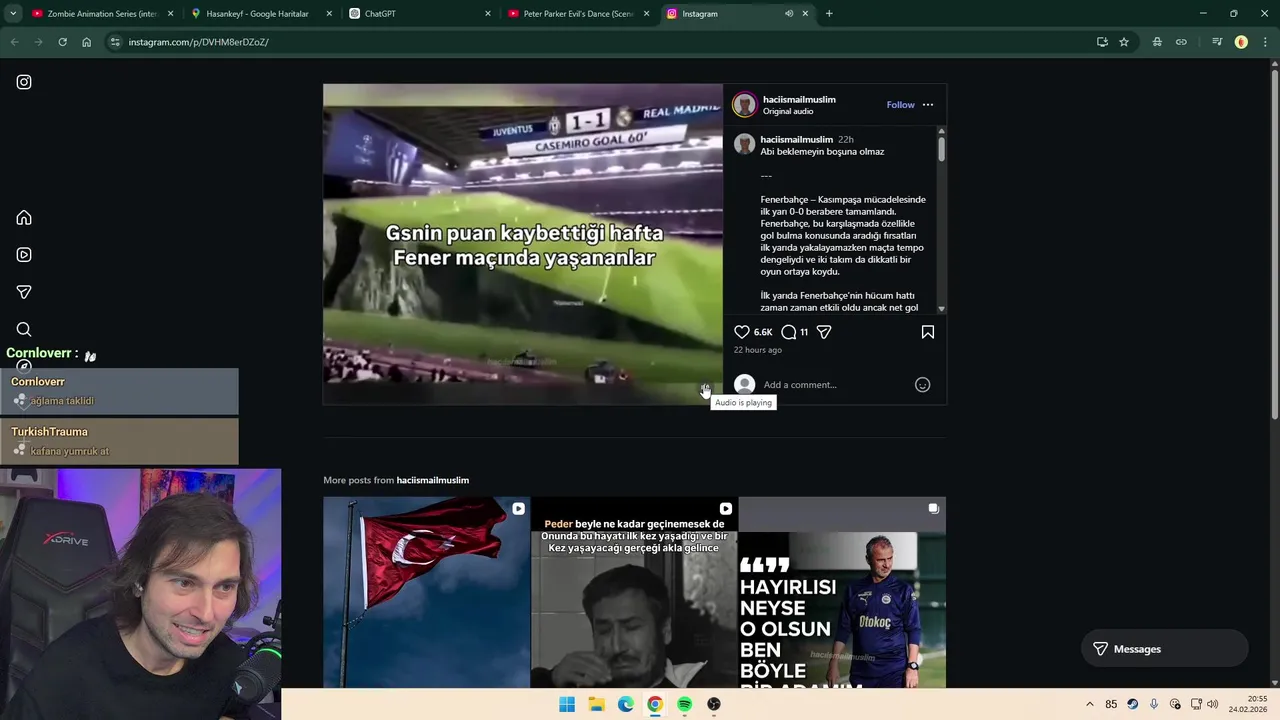Open the floating Messages button
This screenshot has height=720, width=1280.
click(1165, 649)
